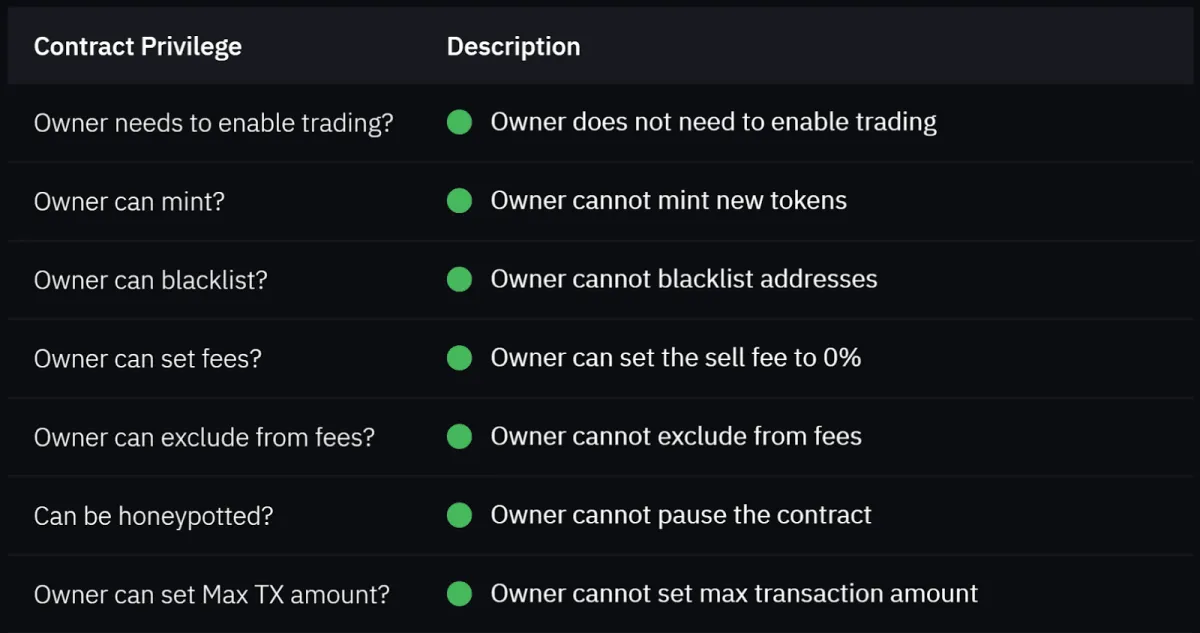Select the Contract Privilege column header
This screenshot has width=1200, height=633.
click(x=138, y=47)
